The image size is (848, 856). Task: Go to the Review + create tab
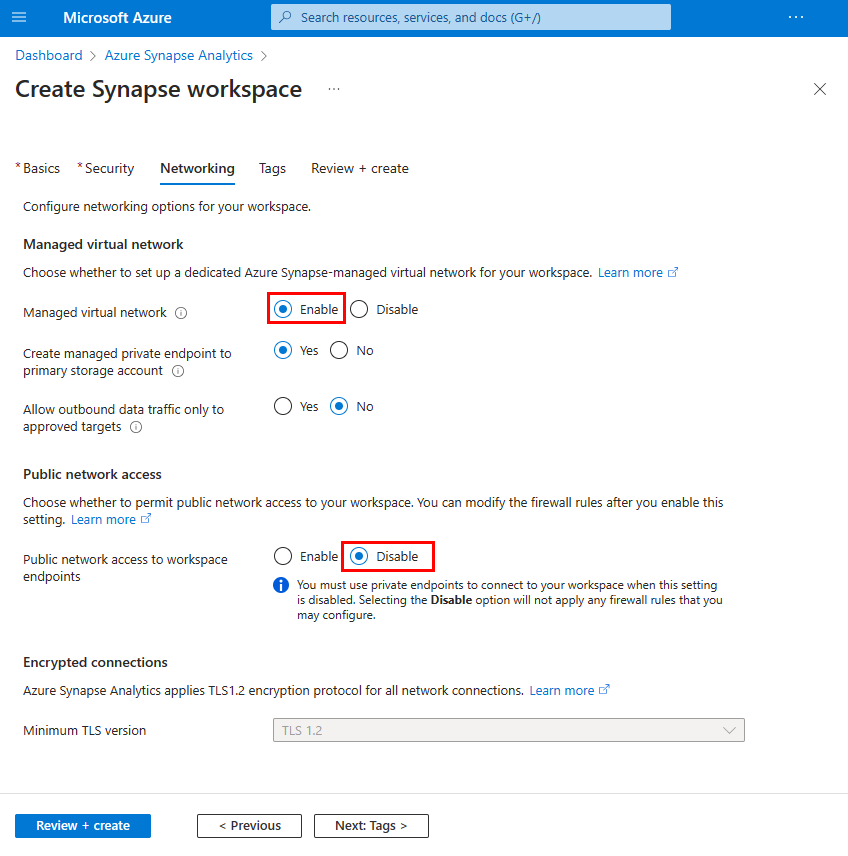pyautogui.click(x=359, y=169)
